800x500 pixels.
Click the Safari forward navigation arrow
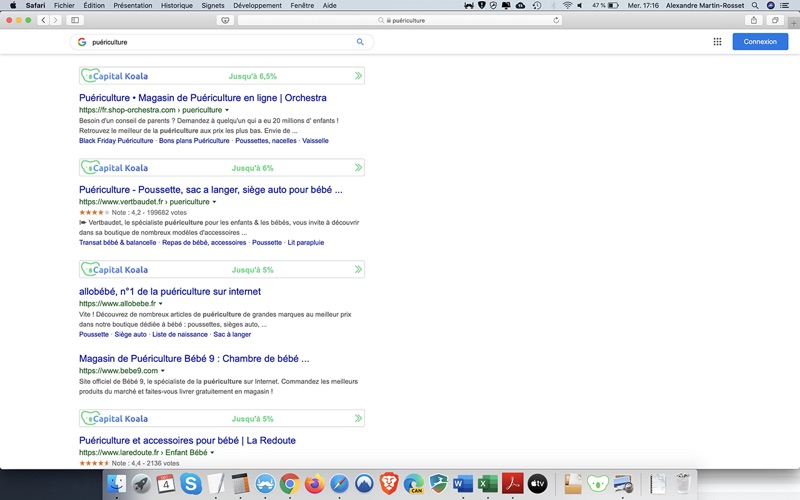tap(56, 20)
